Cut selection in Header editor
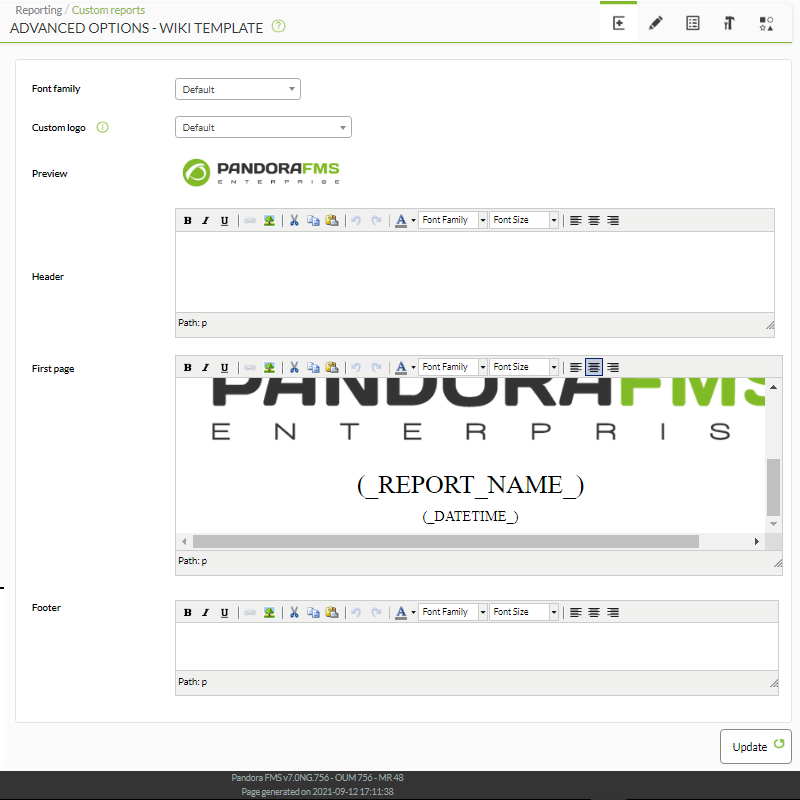The width and height of the screenshot is (800, 800). pyautogui.click(x=294, y=220)
